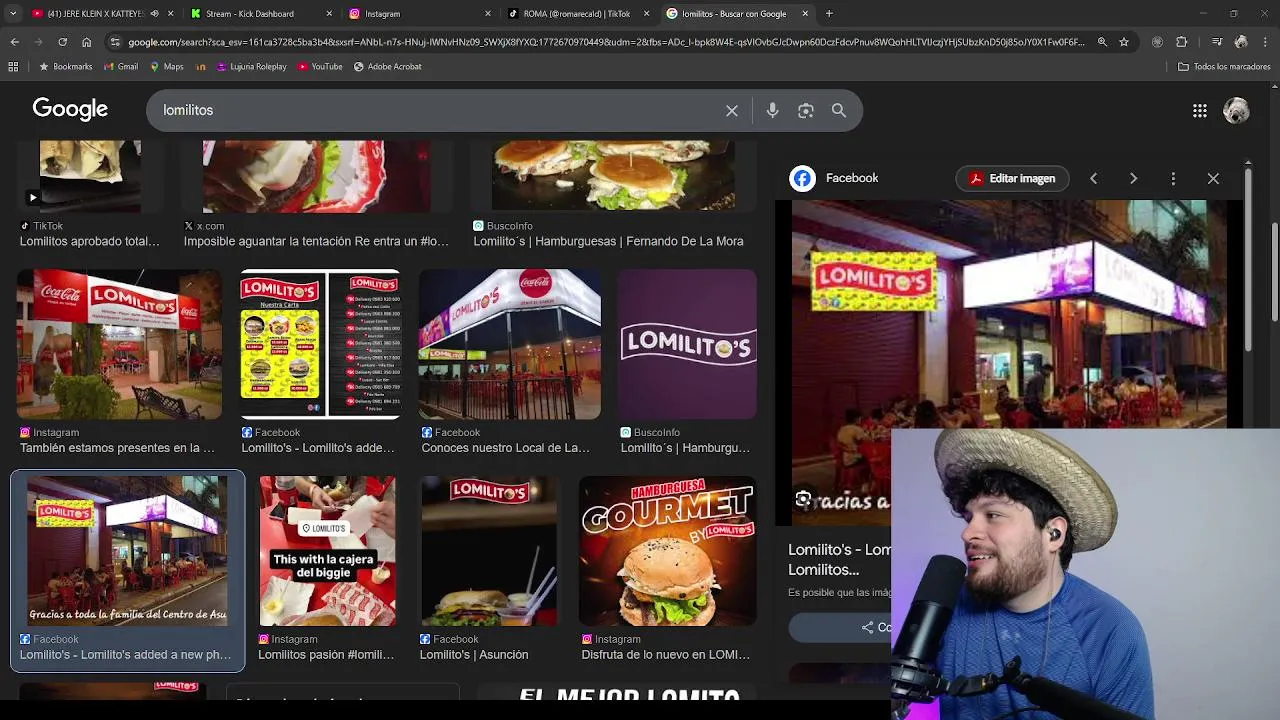Open Imposible aguantar la tentación x.com link
This screenshot has width=1280, height=720.
316,241
